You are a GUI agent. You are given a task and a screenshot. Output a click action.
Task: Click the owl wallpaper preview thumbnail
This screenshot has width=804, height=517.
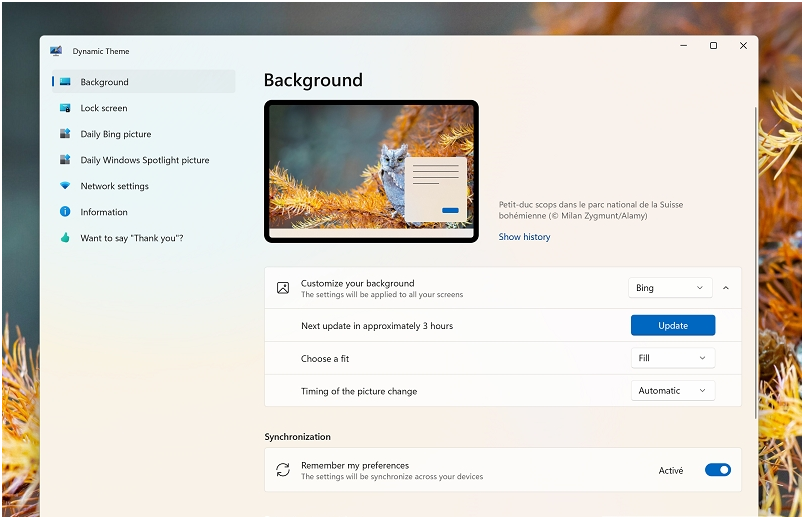tap(371, 171)
